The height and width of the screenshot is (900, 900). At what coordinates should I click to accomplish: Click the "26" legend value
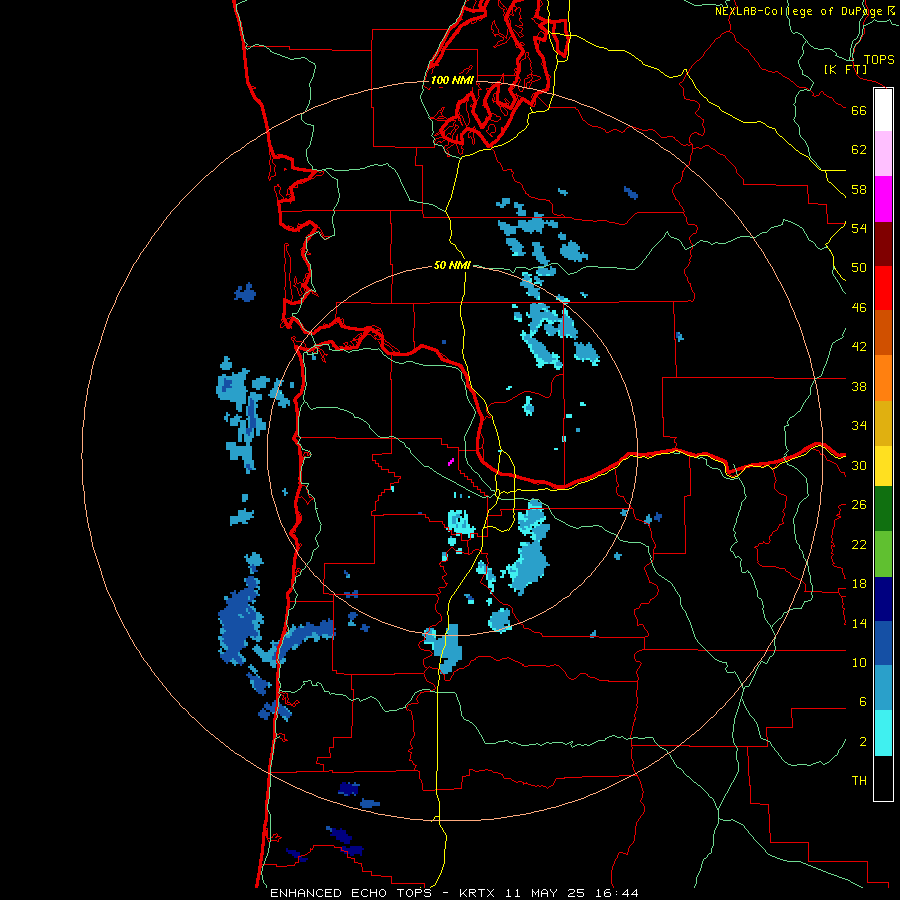(x=859, y=505)
